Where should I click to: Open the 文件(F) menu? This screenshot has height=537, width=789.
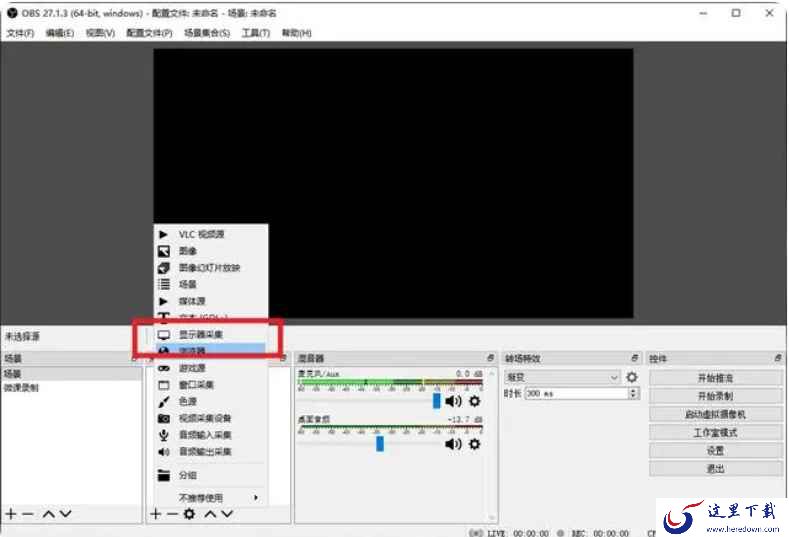[20, 33]
